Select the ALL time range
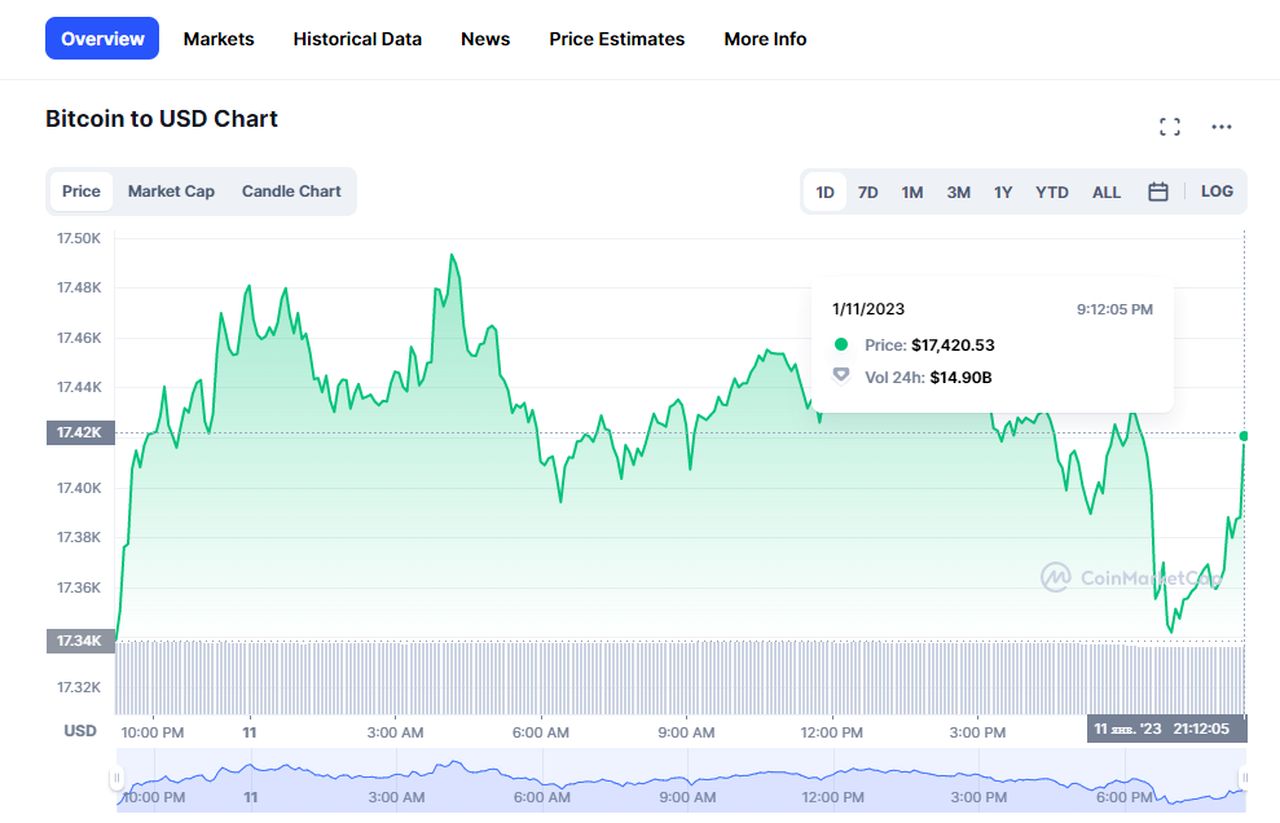This screenshot has width=1280, height=823. [1106, 192]
